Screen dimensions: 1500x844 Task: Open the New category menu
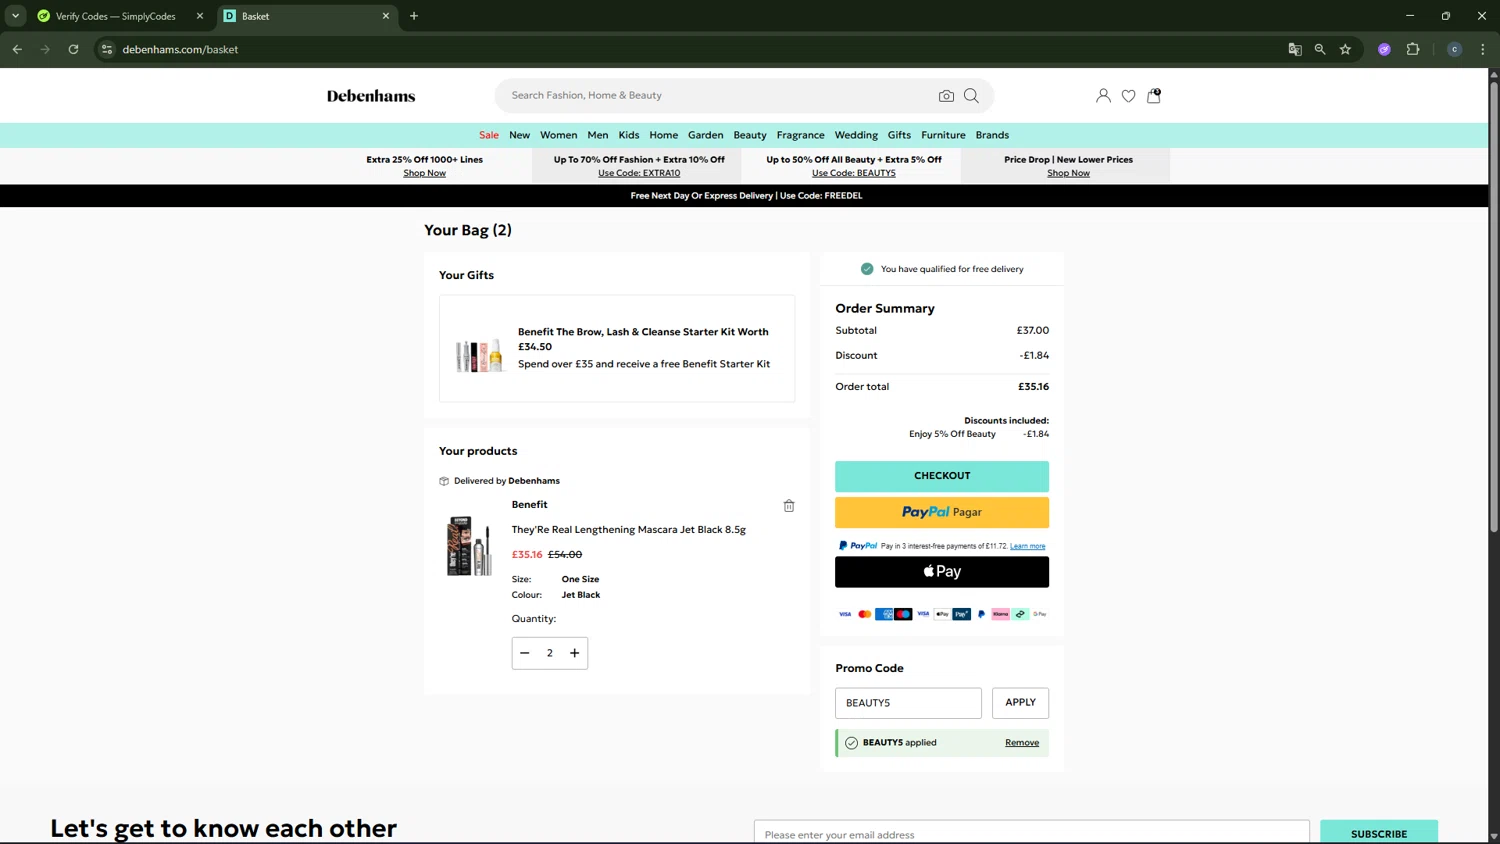click(519, 135)
